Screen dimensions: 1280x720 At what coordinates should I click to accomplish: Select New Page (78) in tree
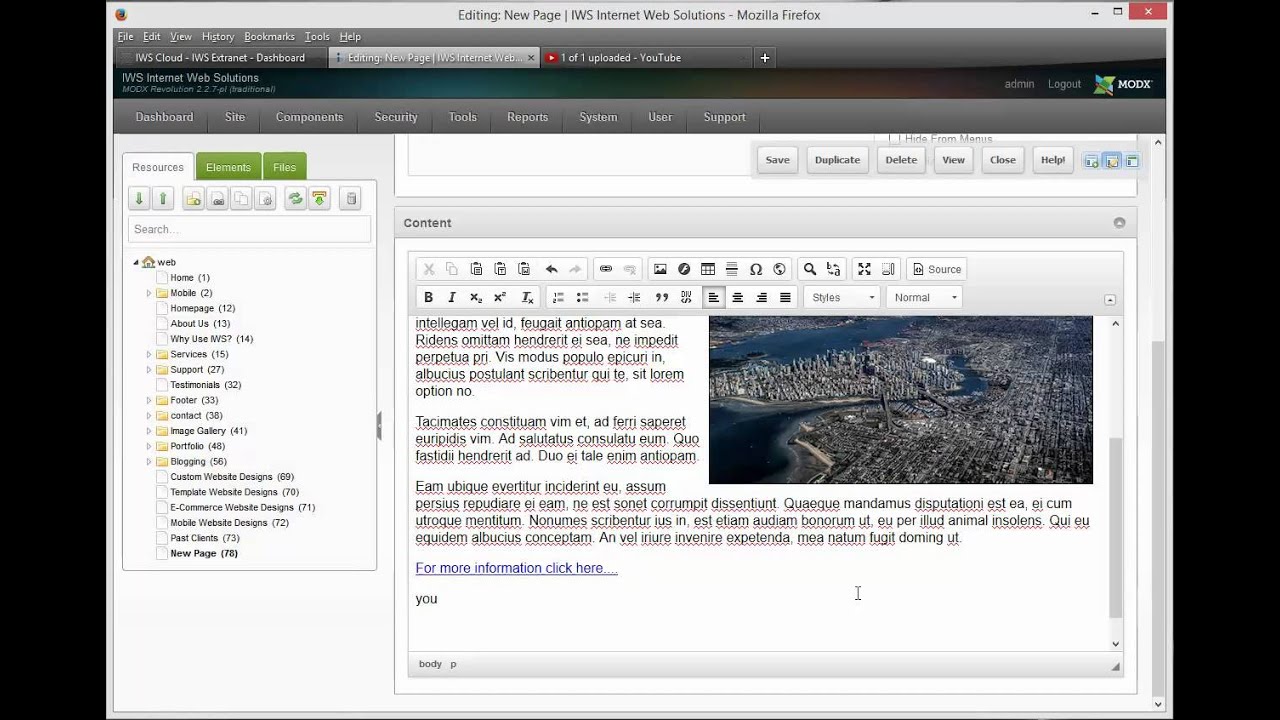point(204,553)
